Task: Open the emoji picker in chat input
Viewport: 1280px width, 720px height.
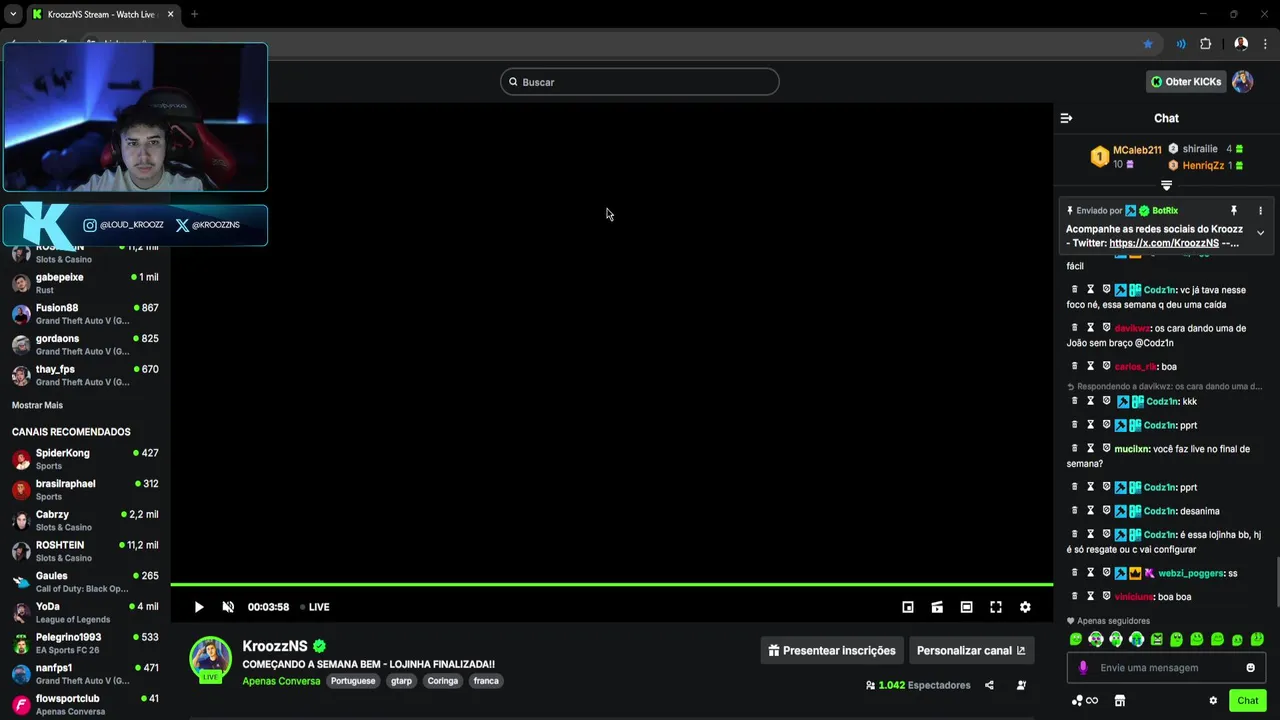Action: tap(1250, 668)
